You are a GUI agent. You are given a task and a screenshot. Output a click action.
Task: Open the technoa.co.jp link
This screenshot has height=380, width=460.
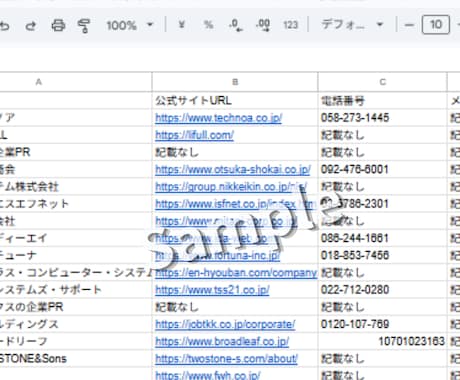click(219, 118)
